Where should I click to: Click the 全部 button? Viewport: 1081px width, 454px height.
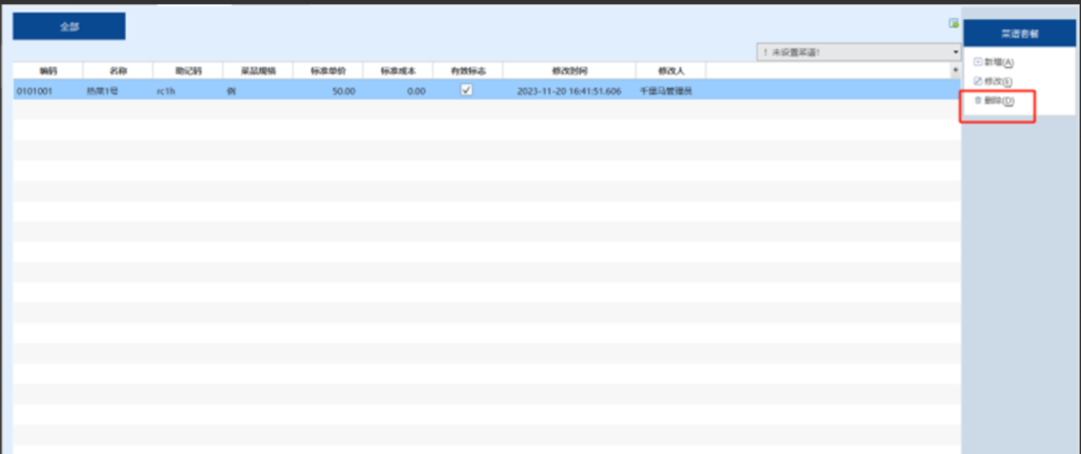(x=69, y=27)
